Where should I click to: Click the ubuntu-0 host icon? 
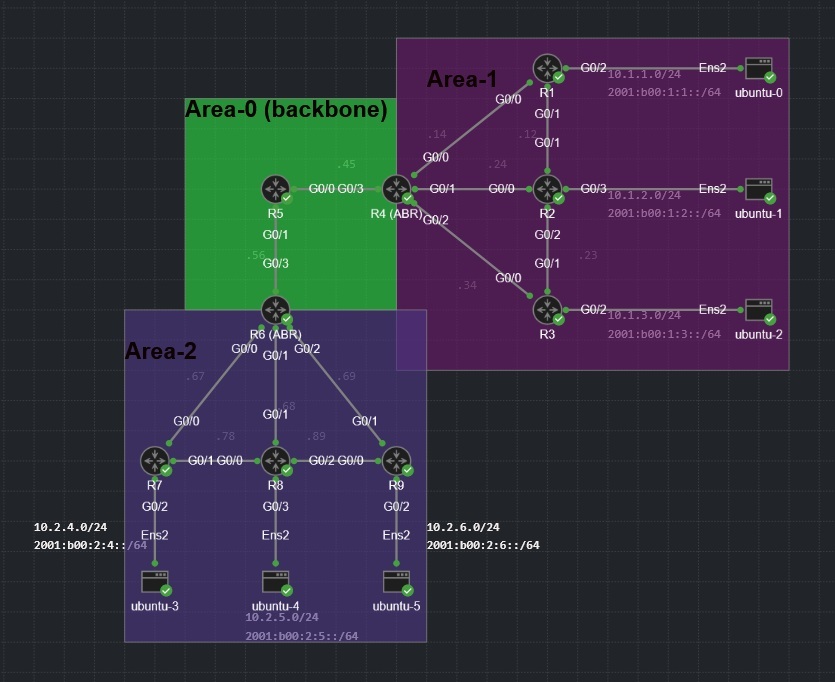click(x=759, y=69)
